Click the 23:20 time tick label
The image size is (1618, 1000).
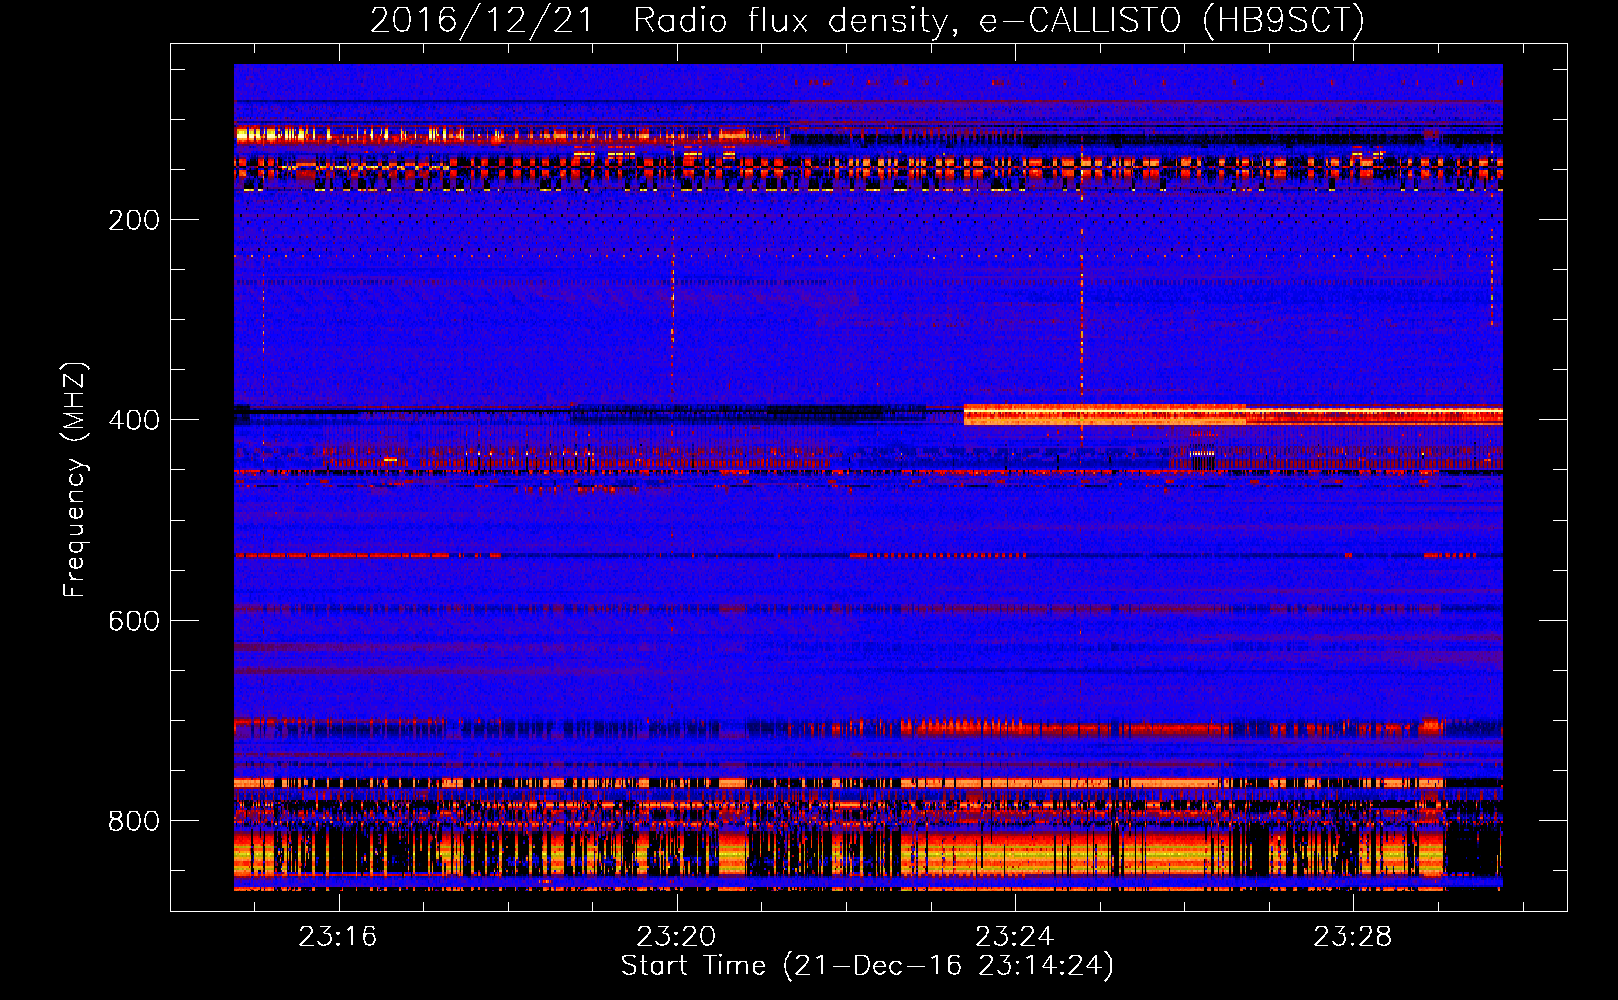[676, 937]
